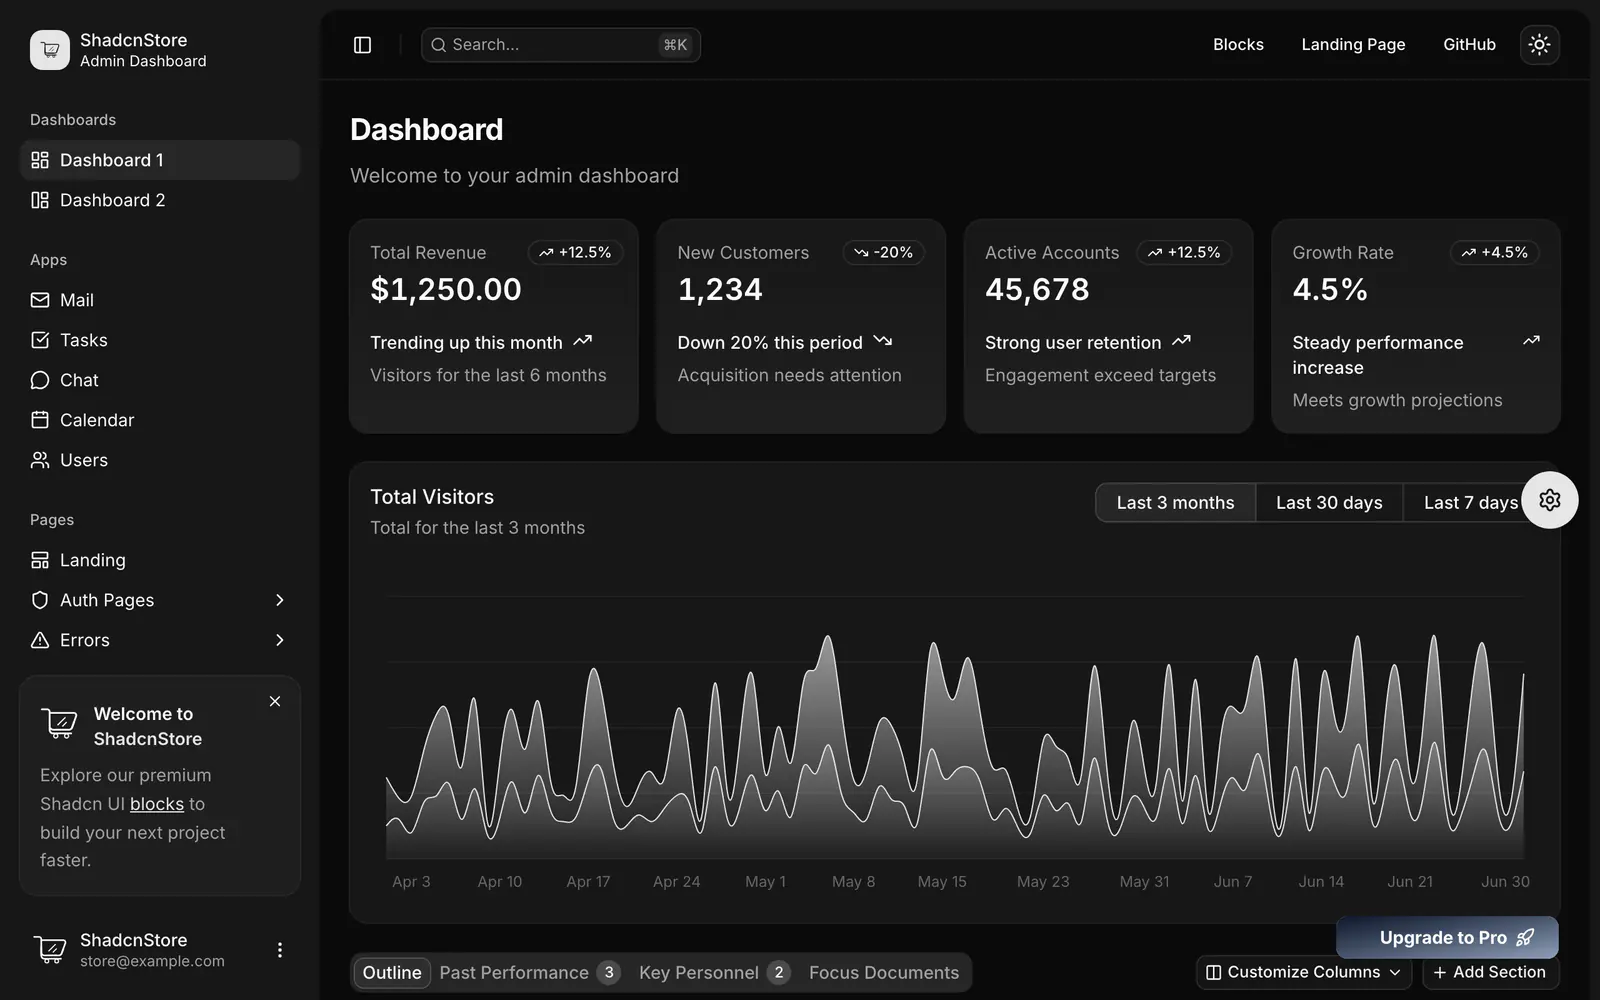Open the floating gear settings button
This screenshot has width=1600, height=1000.
pyautogui.click(x=1550, y=500)
